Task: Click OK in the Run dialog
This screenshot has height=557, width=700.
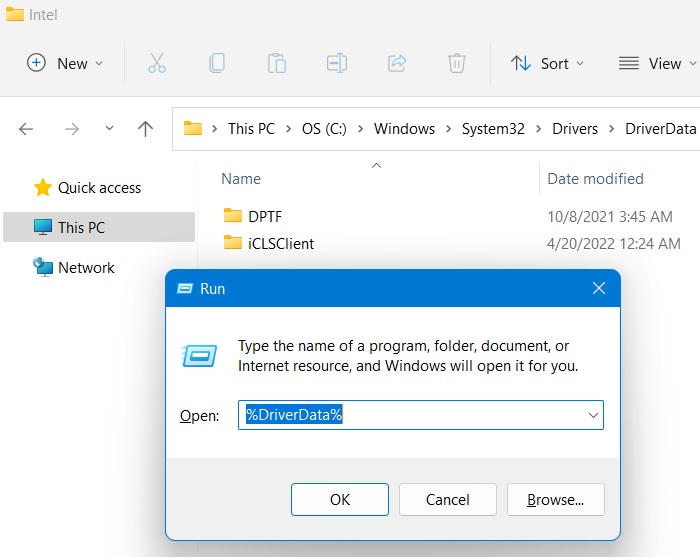Action: pos(340,499)
